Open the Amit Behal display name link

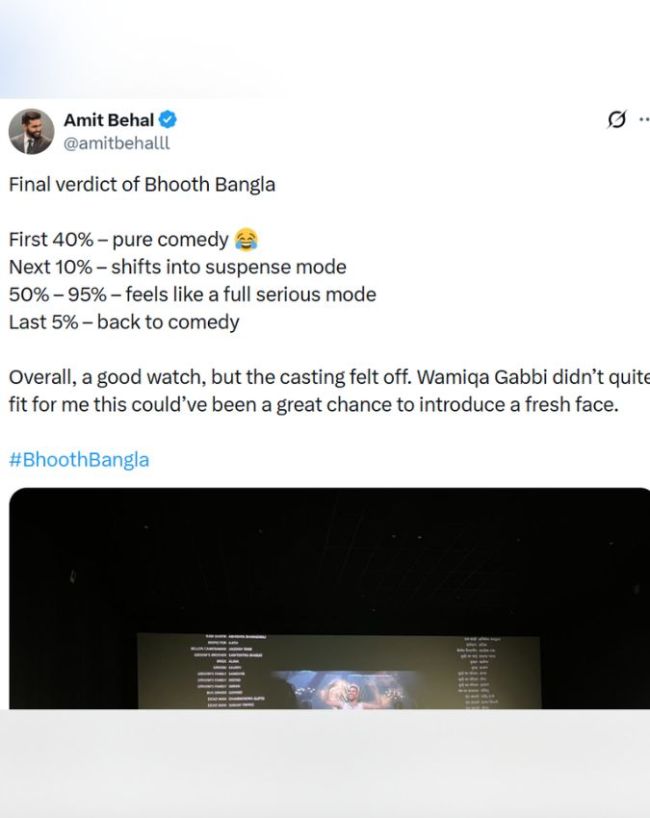click(x=108, y=120)
